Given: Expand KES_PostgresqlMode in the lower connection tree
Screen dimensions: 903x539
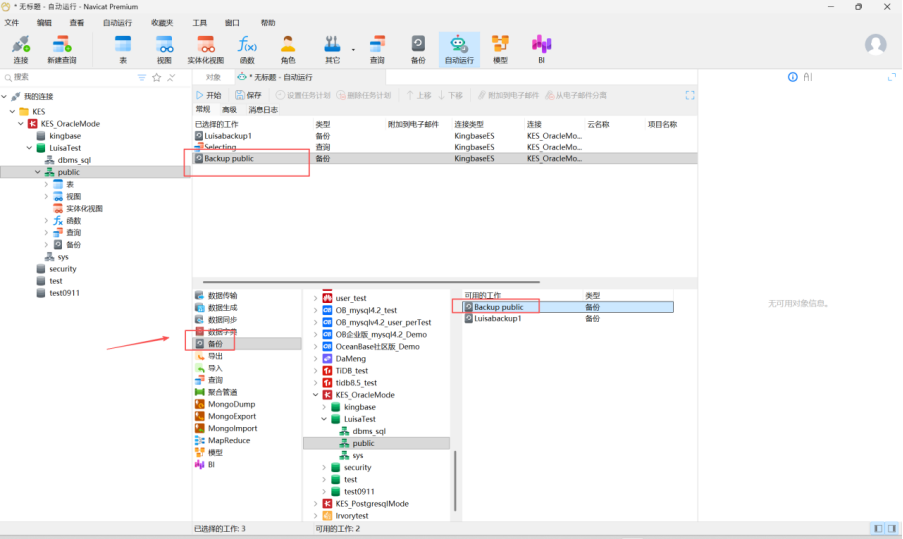Looking at the screenshot, I should 313,504.
